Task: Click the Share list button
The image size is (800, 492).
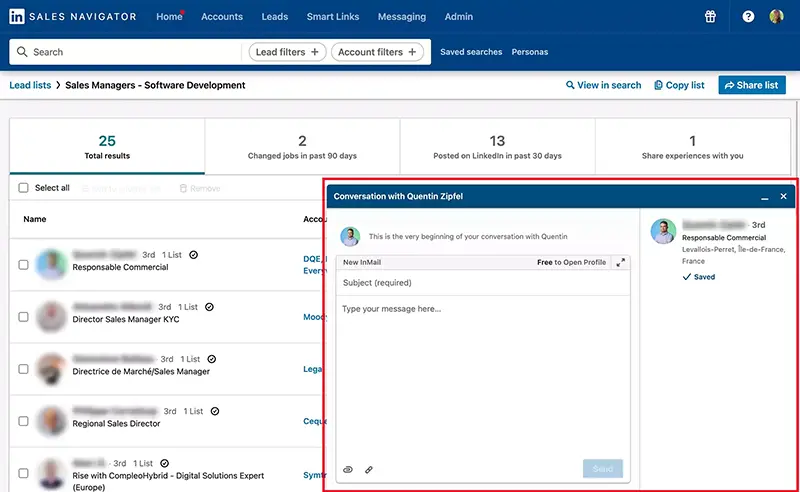Action: click(752, 85)
